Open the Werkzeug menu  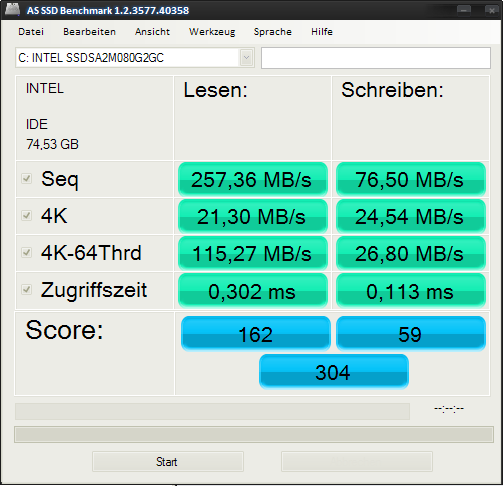212,32
